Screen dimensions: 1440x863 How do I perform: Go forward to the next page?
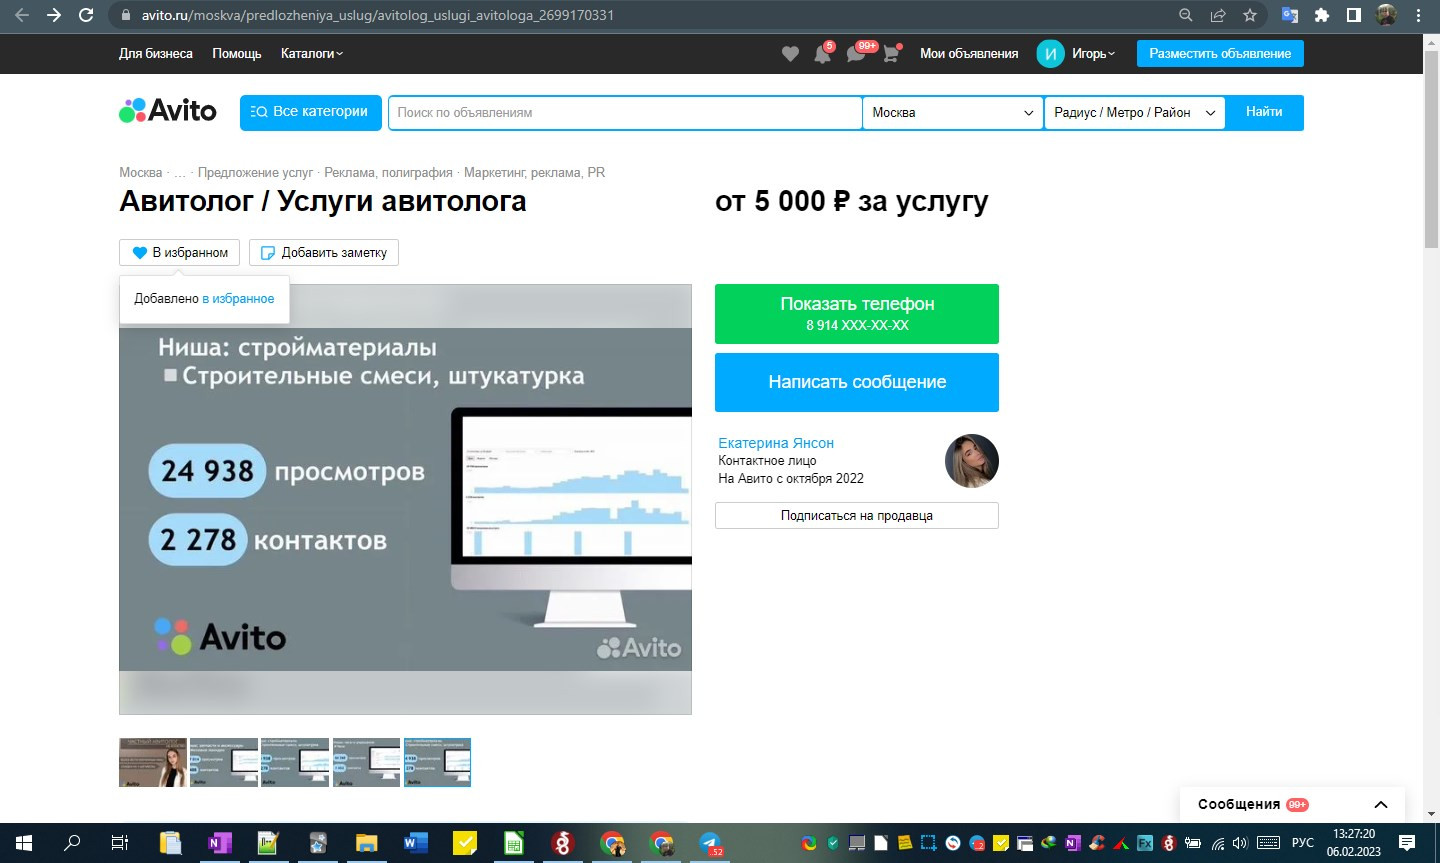coord(54,15)
